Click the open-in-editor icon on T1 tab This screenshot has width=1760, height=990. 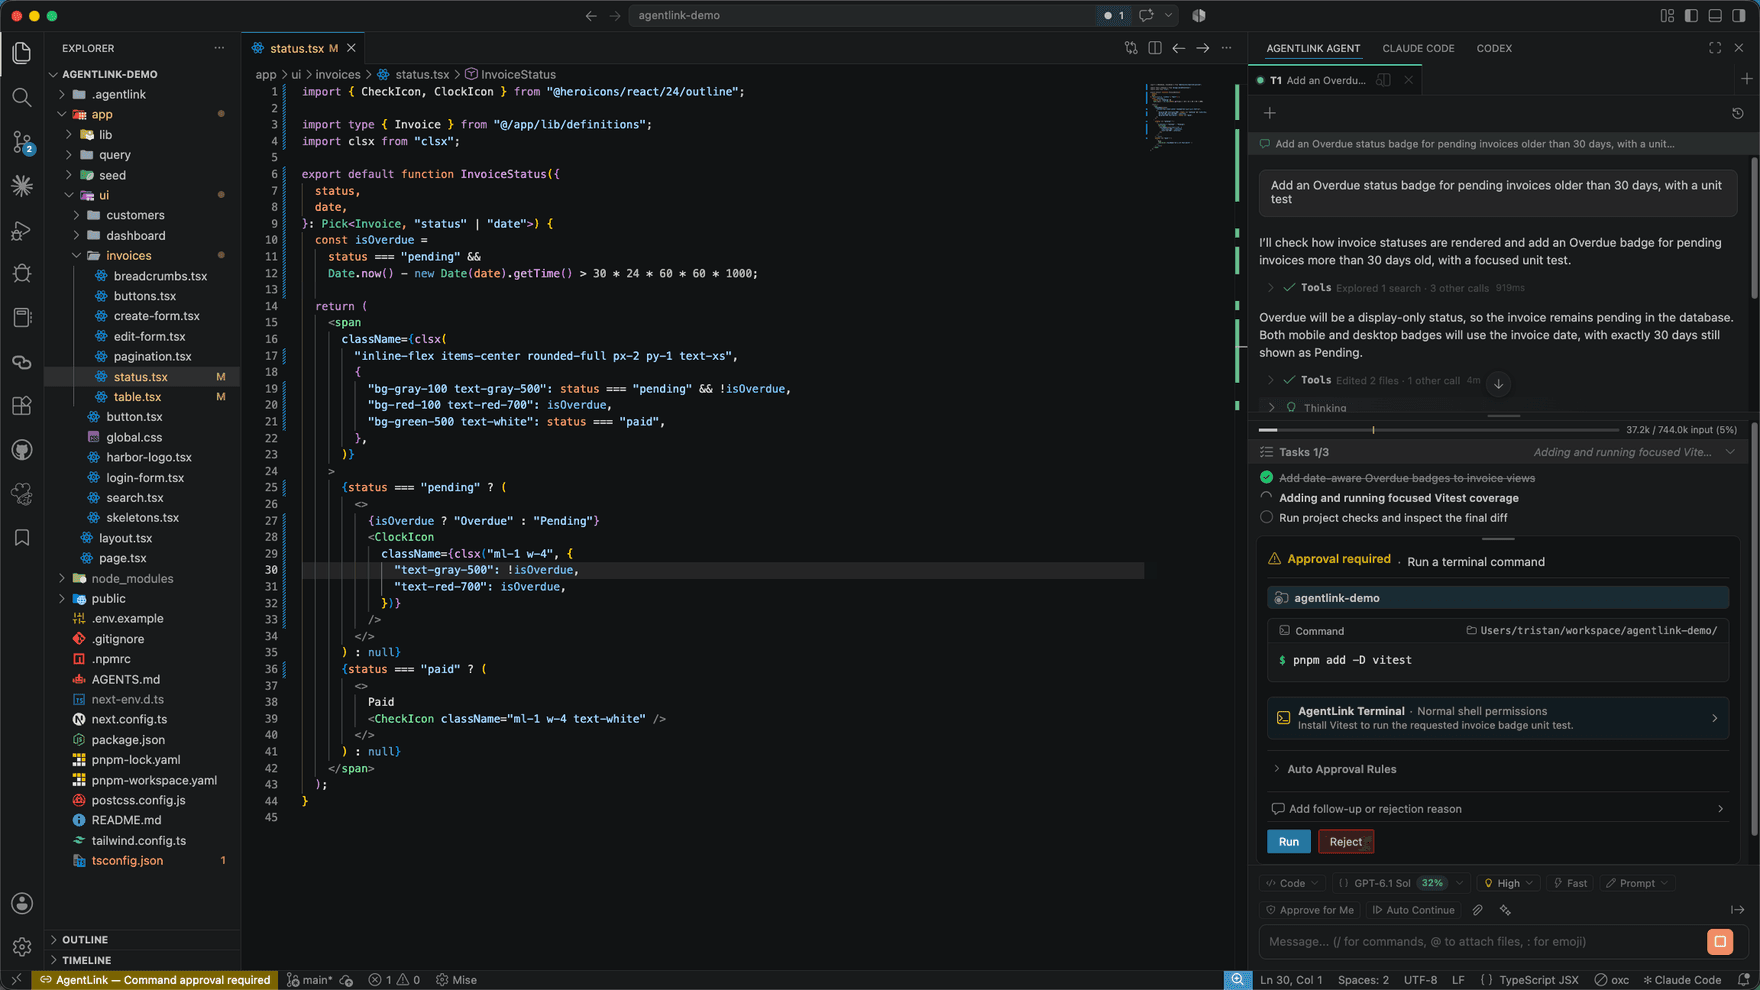(x=1384, y=80)
